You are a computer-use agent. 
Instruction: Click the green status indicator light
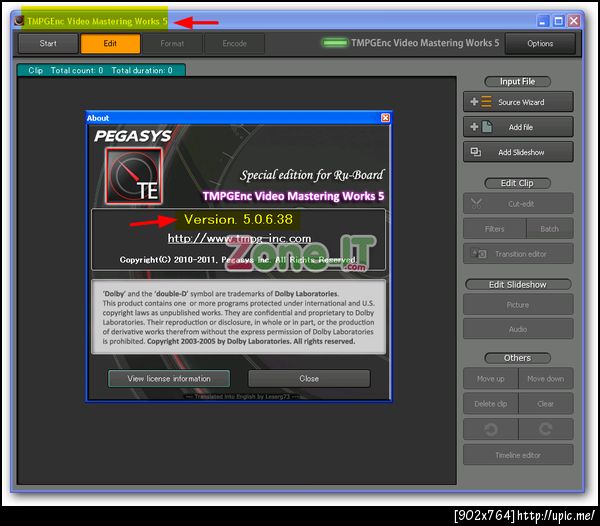[x=335, y=43]
